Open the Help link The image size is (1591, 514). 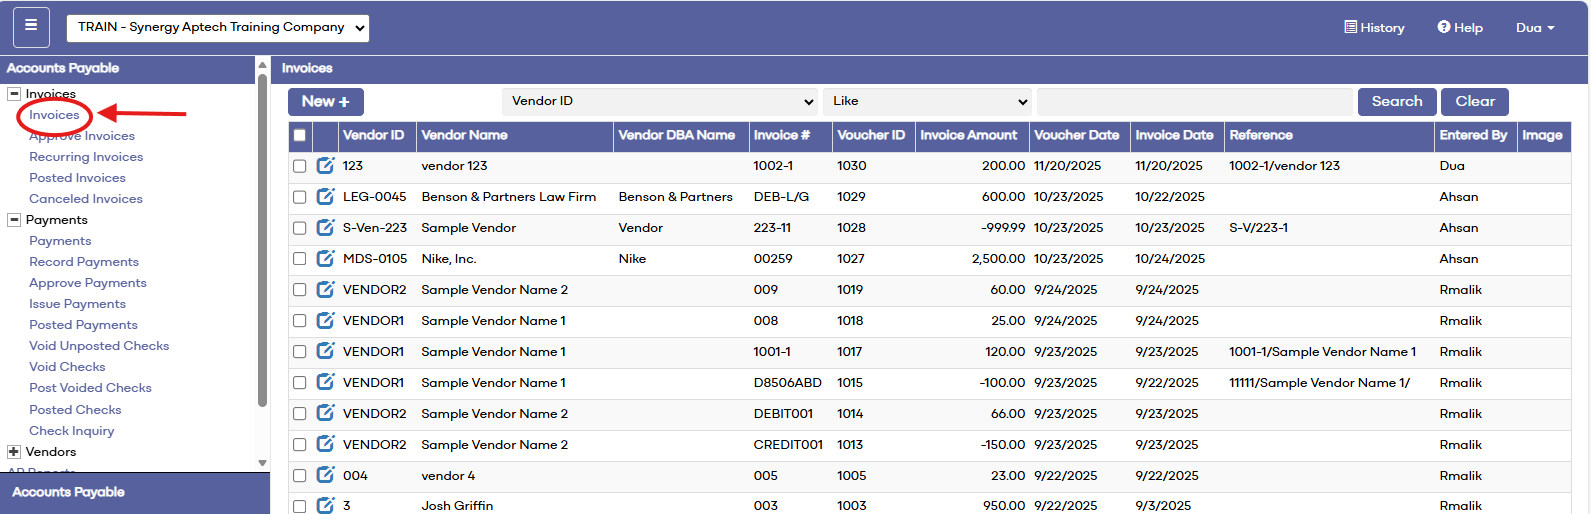pos(1460,28)
